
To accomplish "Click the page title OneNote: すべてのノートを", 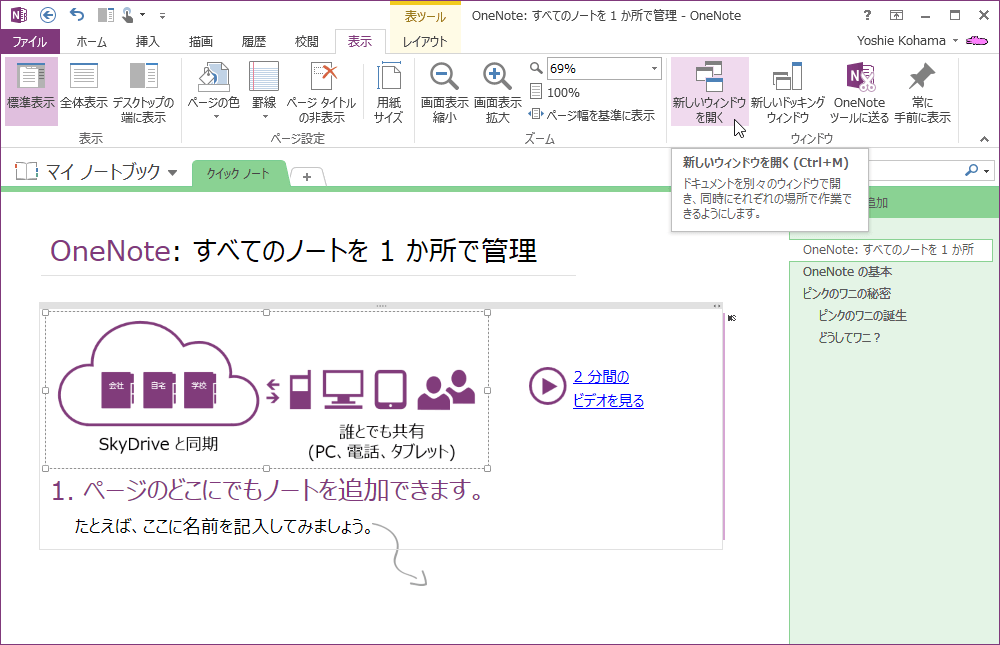I will [293, 251].
